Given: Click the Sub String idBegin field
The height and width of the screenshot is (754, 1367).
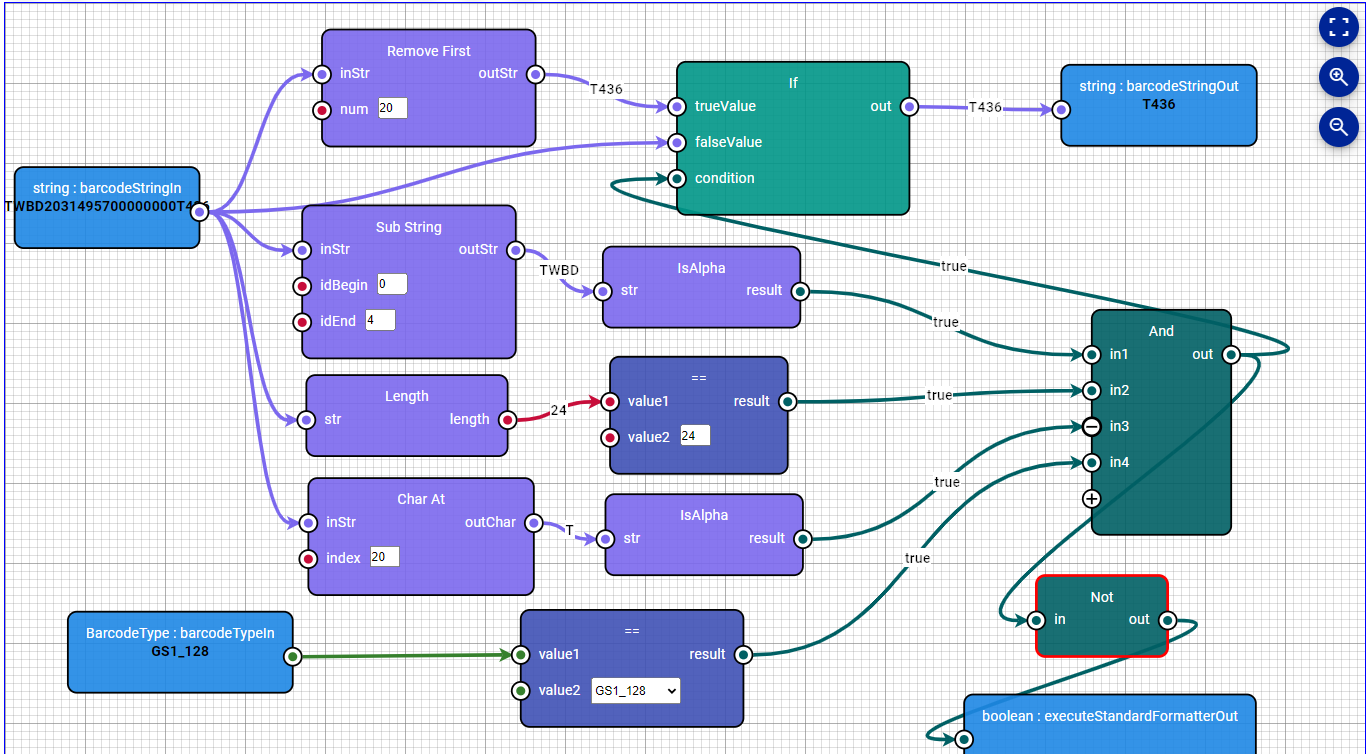Looking at the screenshot, I should [391, 285].
